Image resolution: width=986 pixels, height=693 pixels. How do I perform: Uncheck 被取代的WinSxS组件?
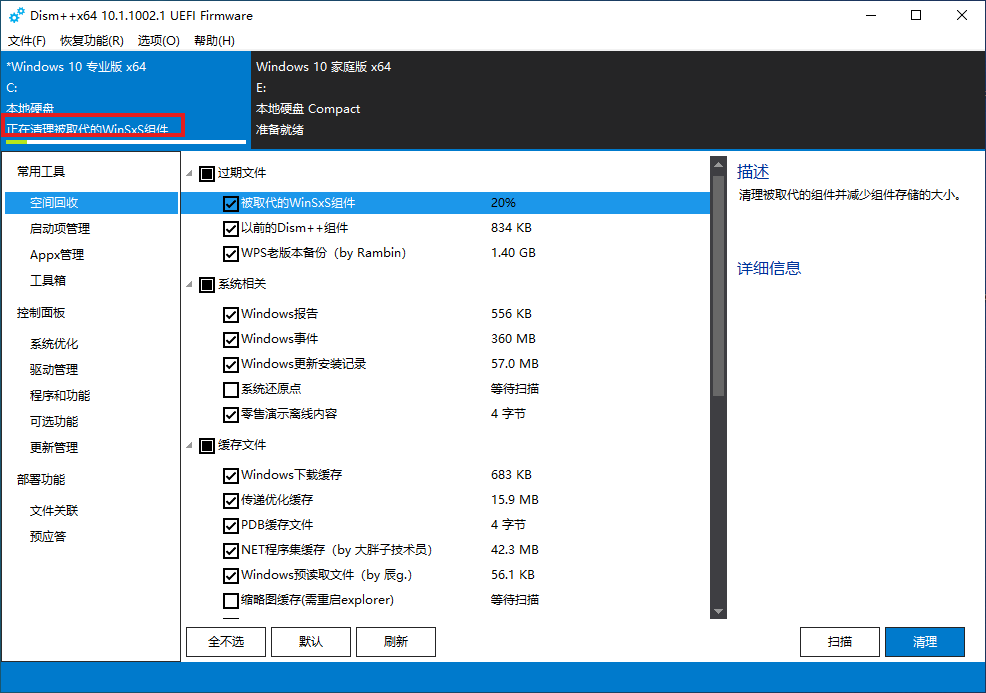pos(231,203)
